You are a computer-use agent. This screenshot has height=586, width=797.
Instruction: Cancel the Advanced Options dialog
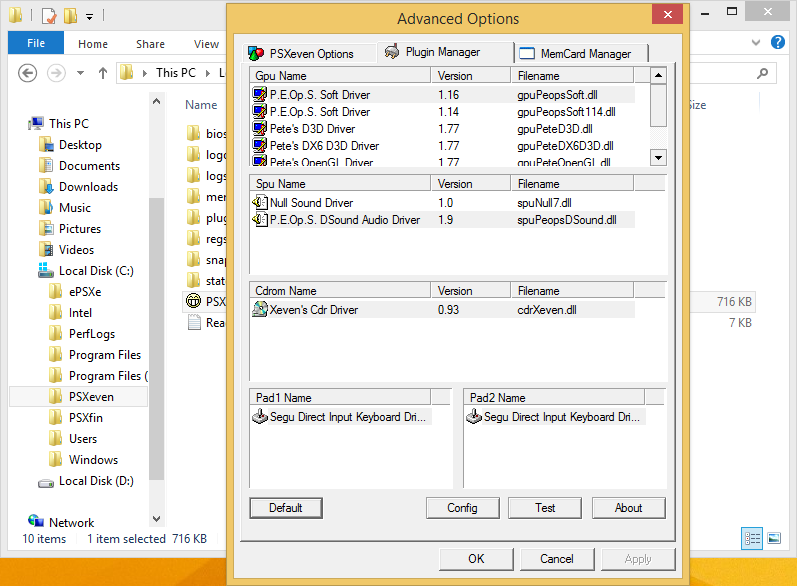[557, 559]
